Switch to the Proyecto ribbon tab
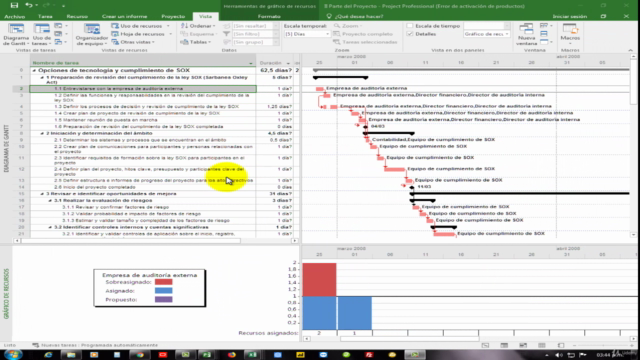Screen dimensions: 640x360 pos(173,16)
